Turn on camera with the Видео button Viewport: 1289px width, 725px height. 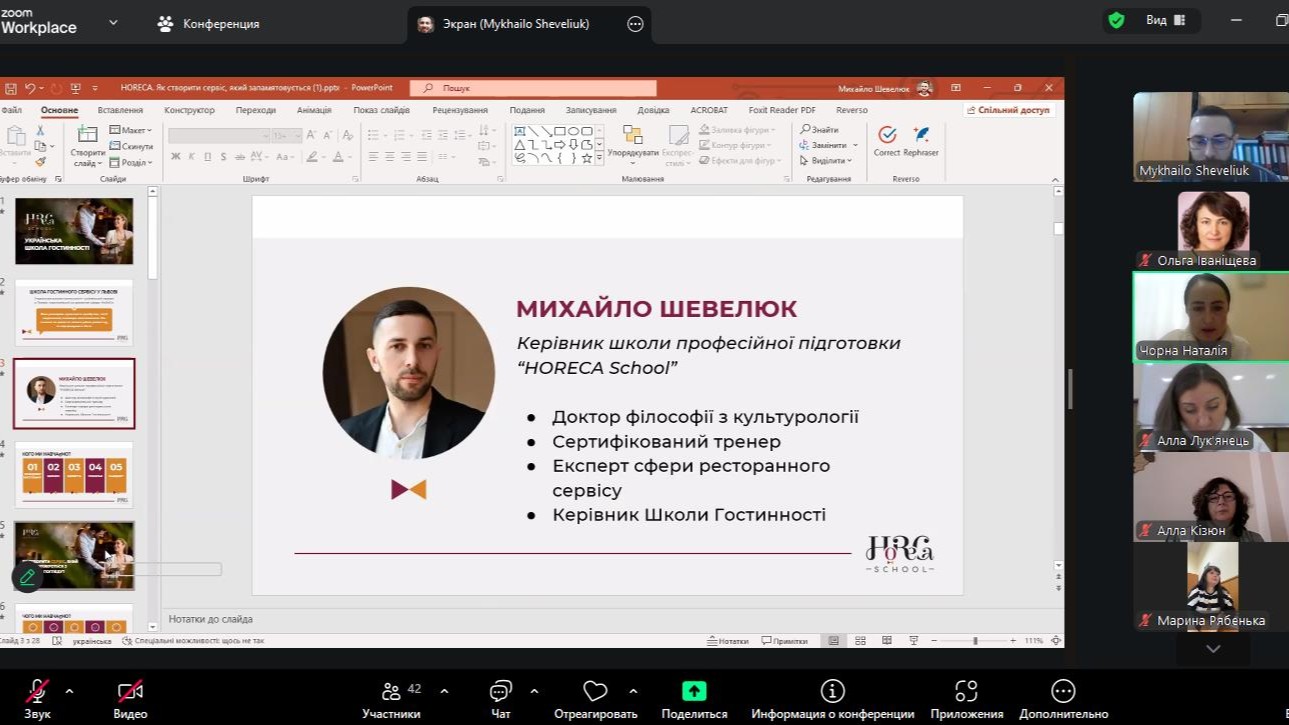click(130, 692)
